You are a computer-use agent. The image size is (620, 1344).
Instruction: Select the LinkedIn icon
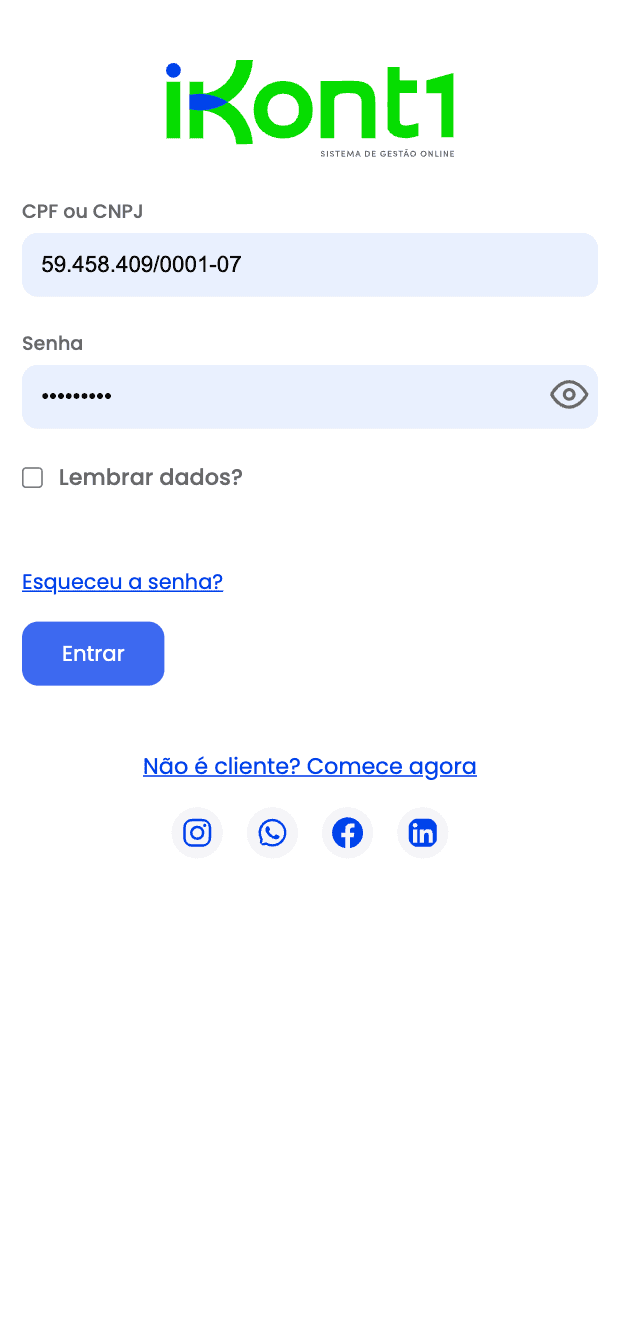pos(422,832)
